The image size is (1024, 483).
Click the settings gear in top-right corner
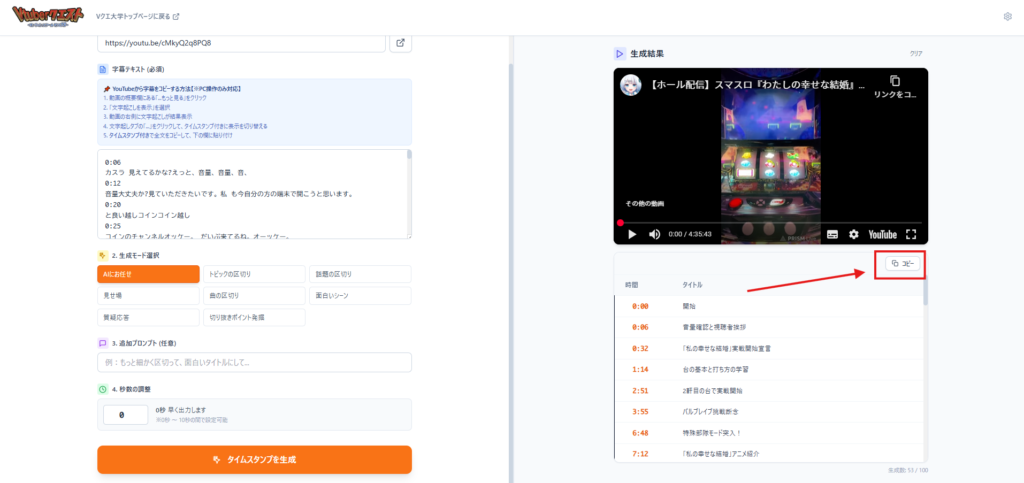(1007, 17)
